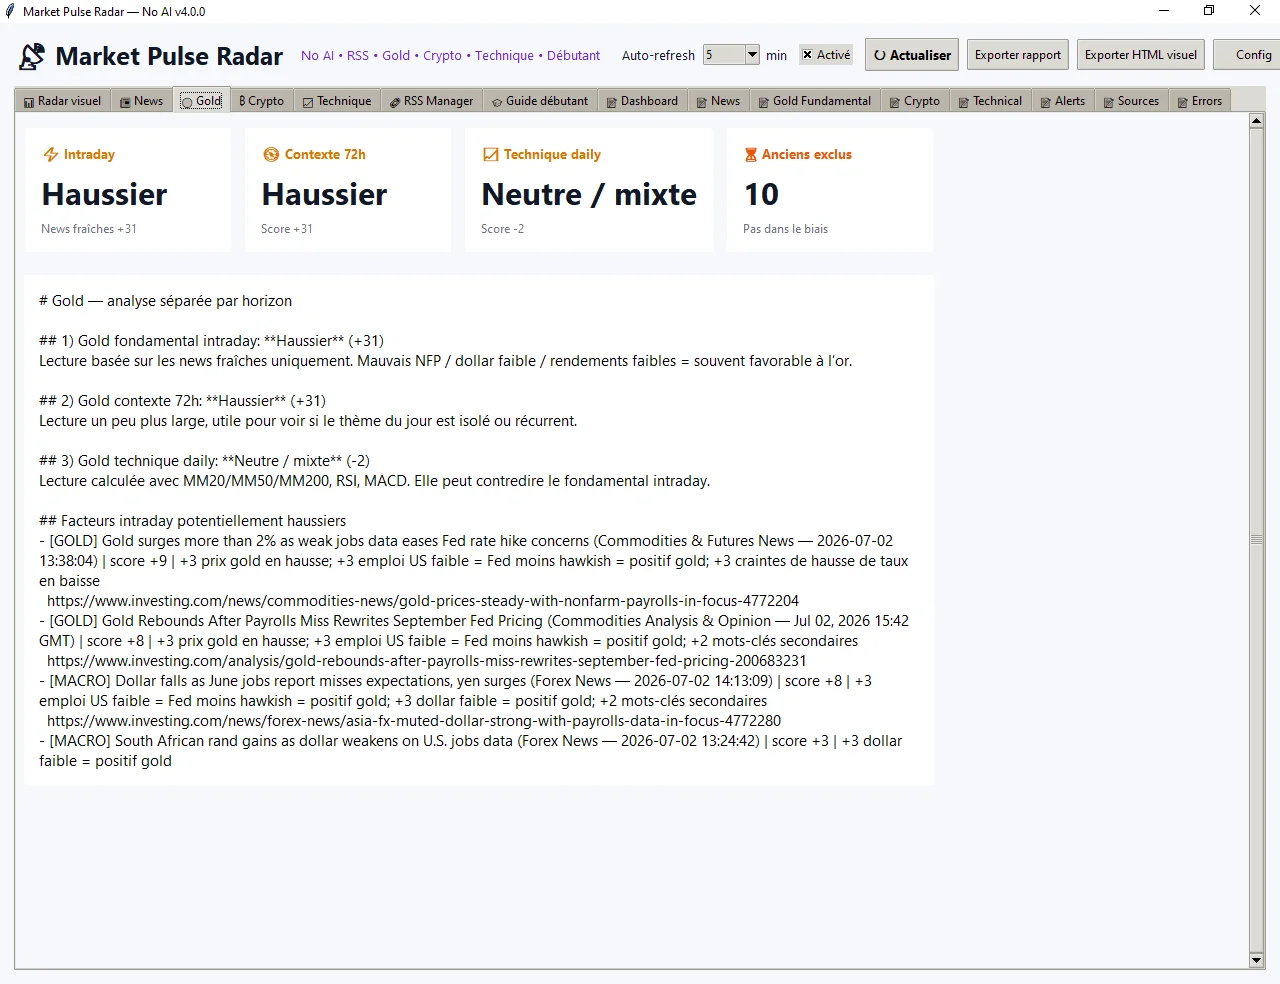
Task: Click the Intraday card's 'Haussier' value
Action: coord(105,194)
